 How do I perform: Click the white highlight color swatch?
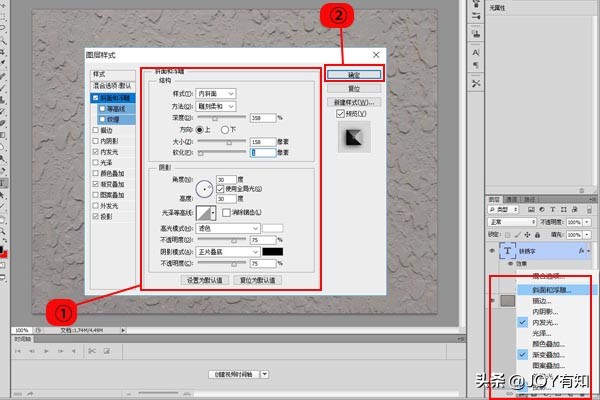click(x=273, y=229)
